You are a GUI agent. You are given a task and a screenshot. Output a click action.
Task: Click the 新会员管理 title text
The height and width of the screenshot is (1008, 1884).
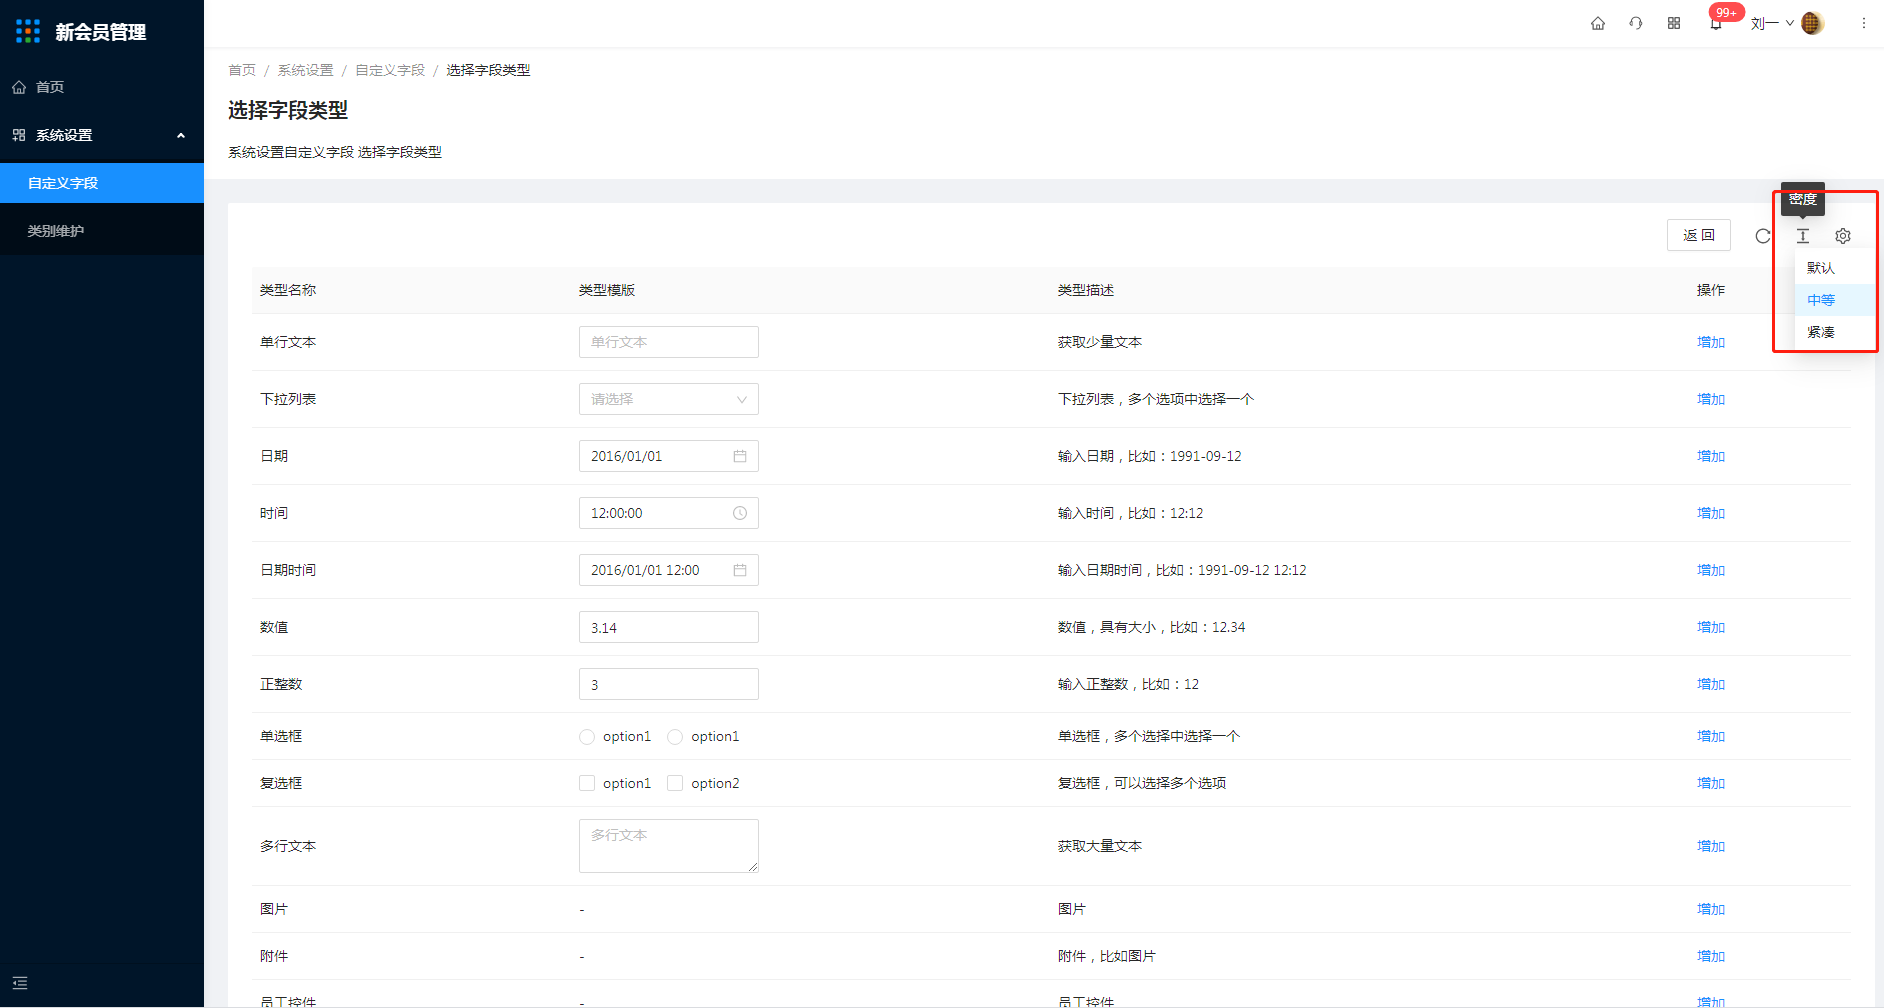click(101, 32)
